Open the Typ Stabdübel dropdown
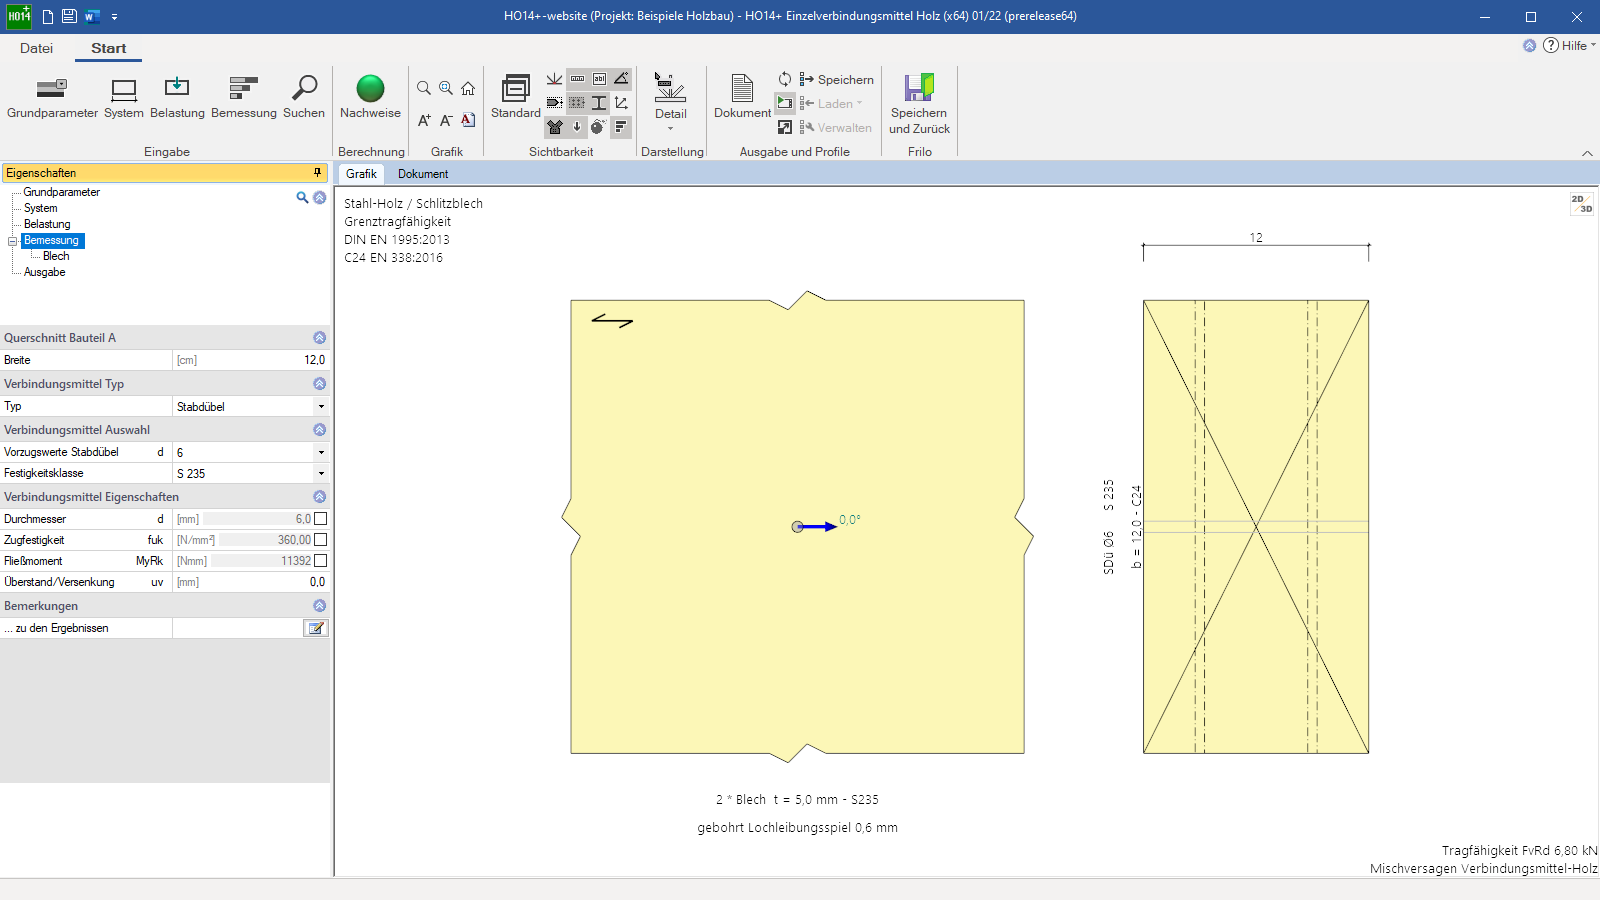The height and width of the screenshot is (900, 1600). tap(321, 407)
